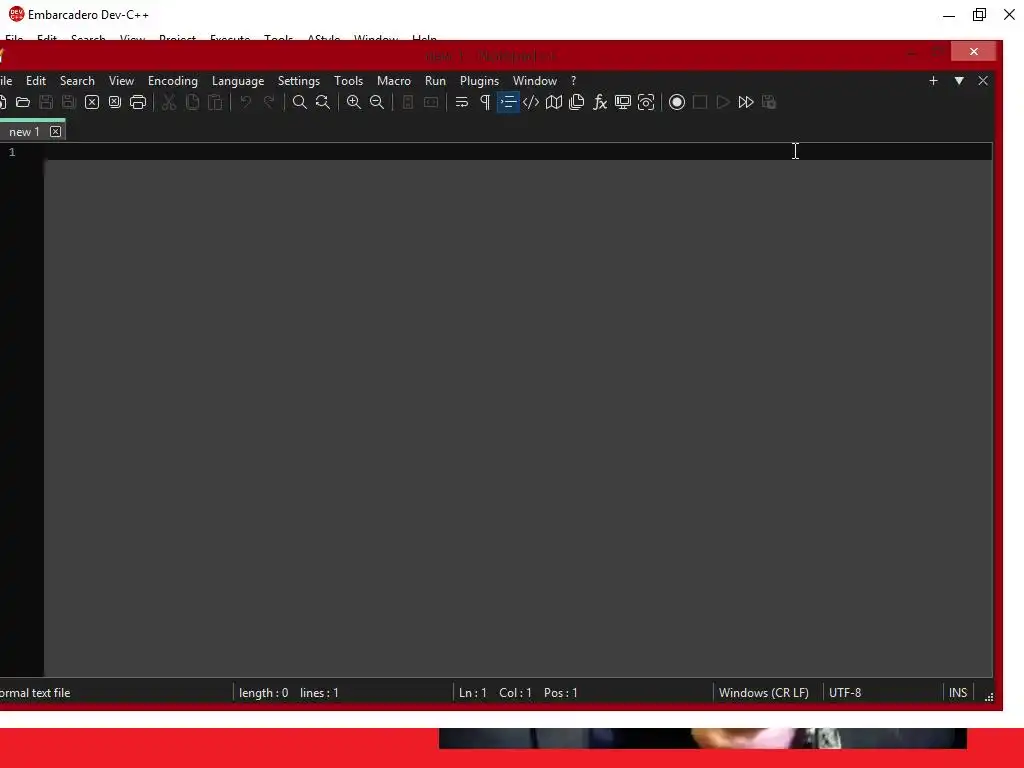This screenshot has width=1024, height=768.
Task: Click the Zoom Out icon
Action: coord(377,102)
